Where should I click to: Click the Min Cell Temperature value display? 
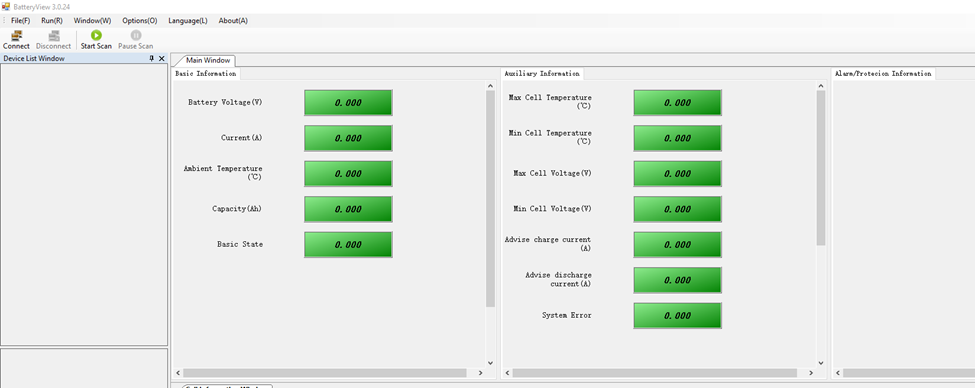point(678,138)
